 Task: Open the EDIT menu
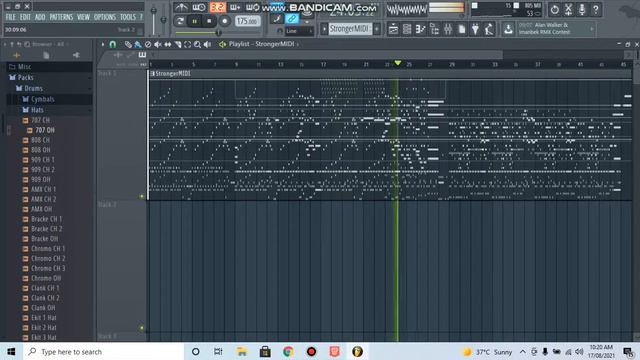(x=25, y=17)
